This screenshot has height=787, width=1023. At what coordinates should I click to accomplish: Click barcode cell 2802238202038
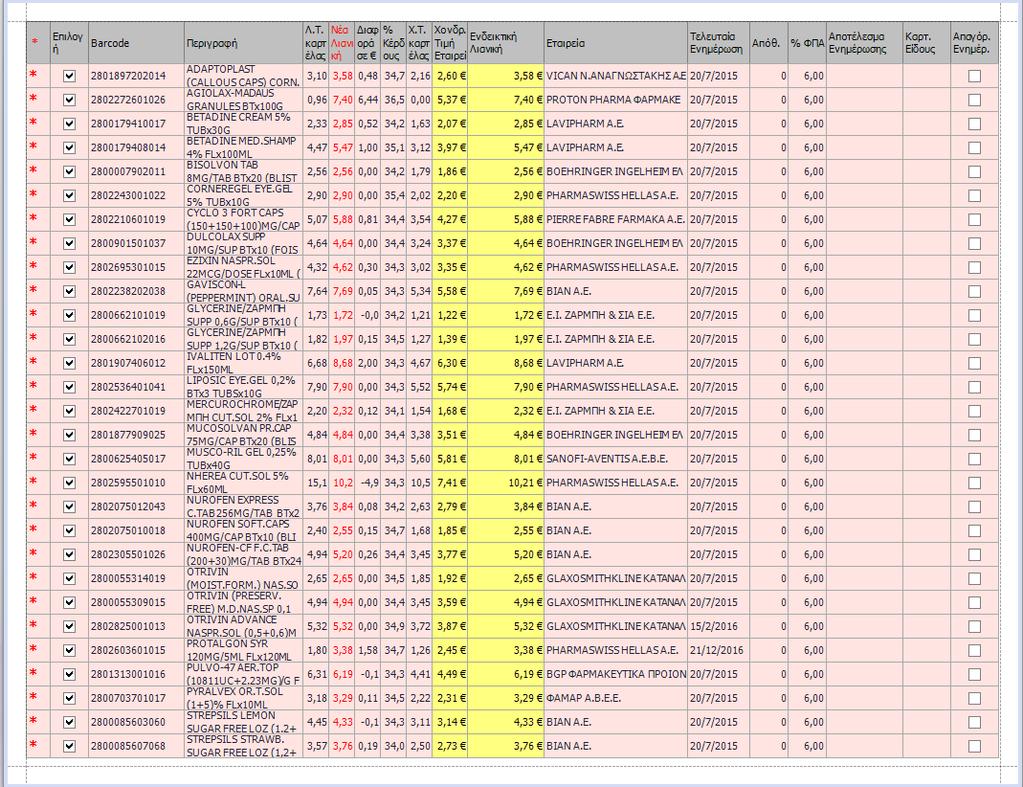point(136,292)
